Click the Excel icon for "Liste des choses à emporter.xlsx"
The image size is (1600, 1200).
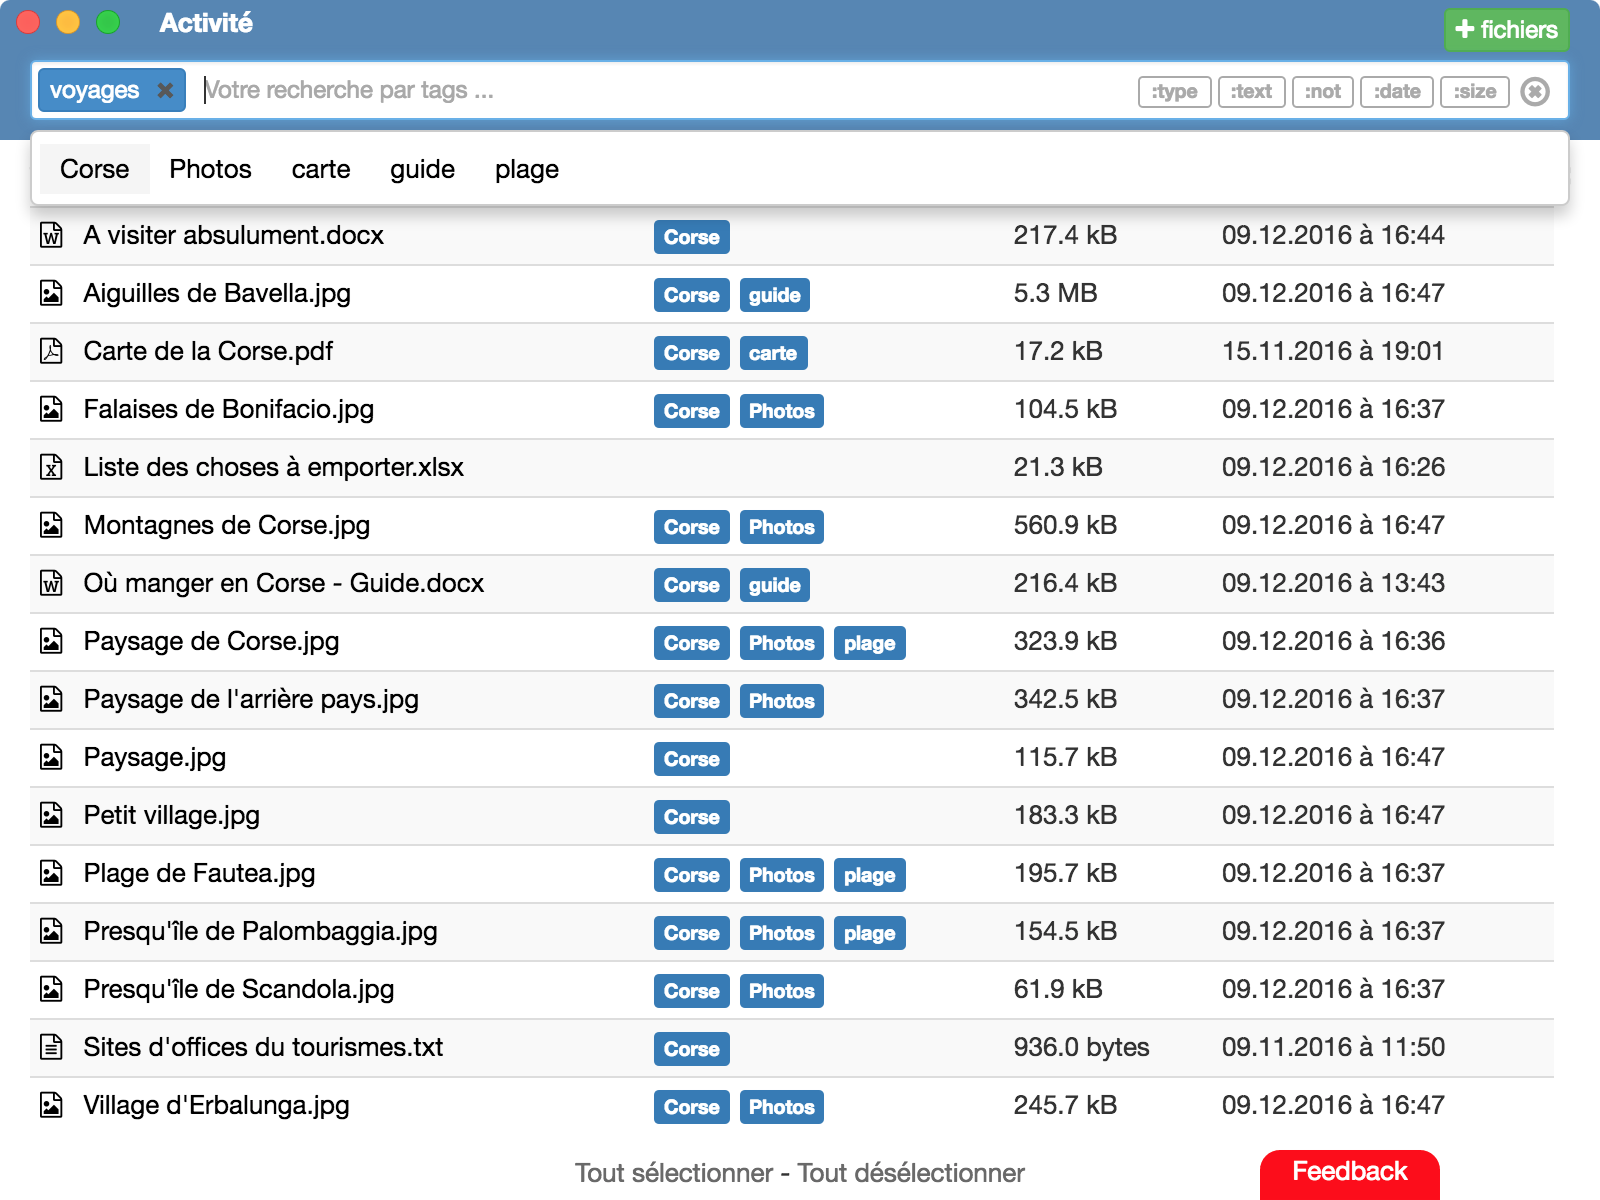(53, 467)
